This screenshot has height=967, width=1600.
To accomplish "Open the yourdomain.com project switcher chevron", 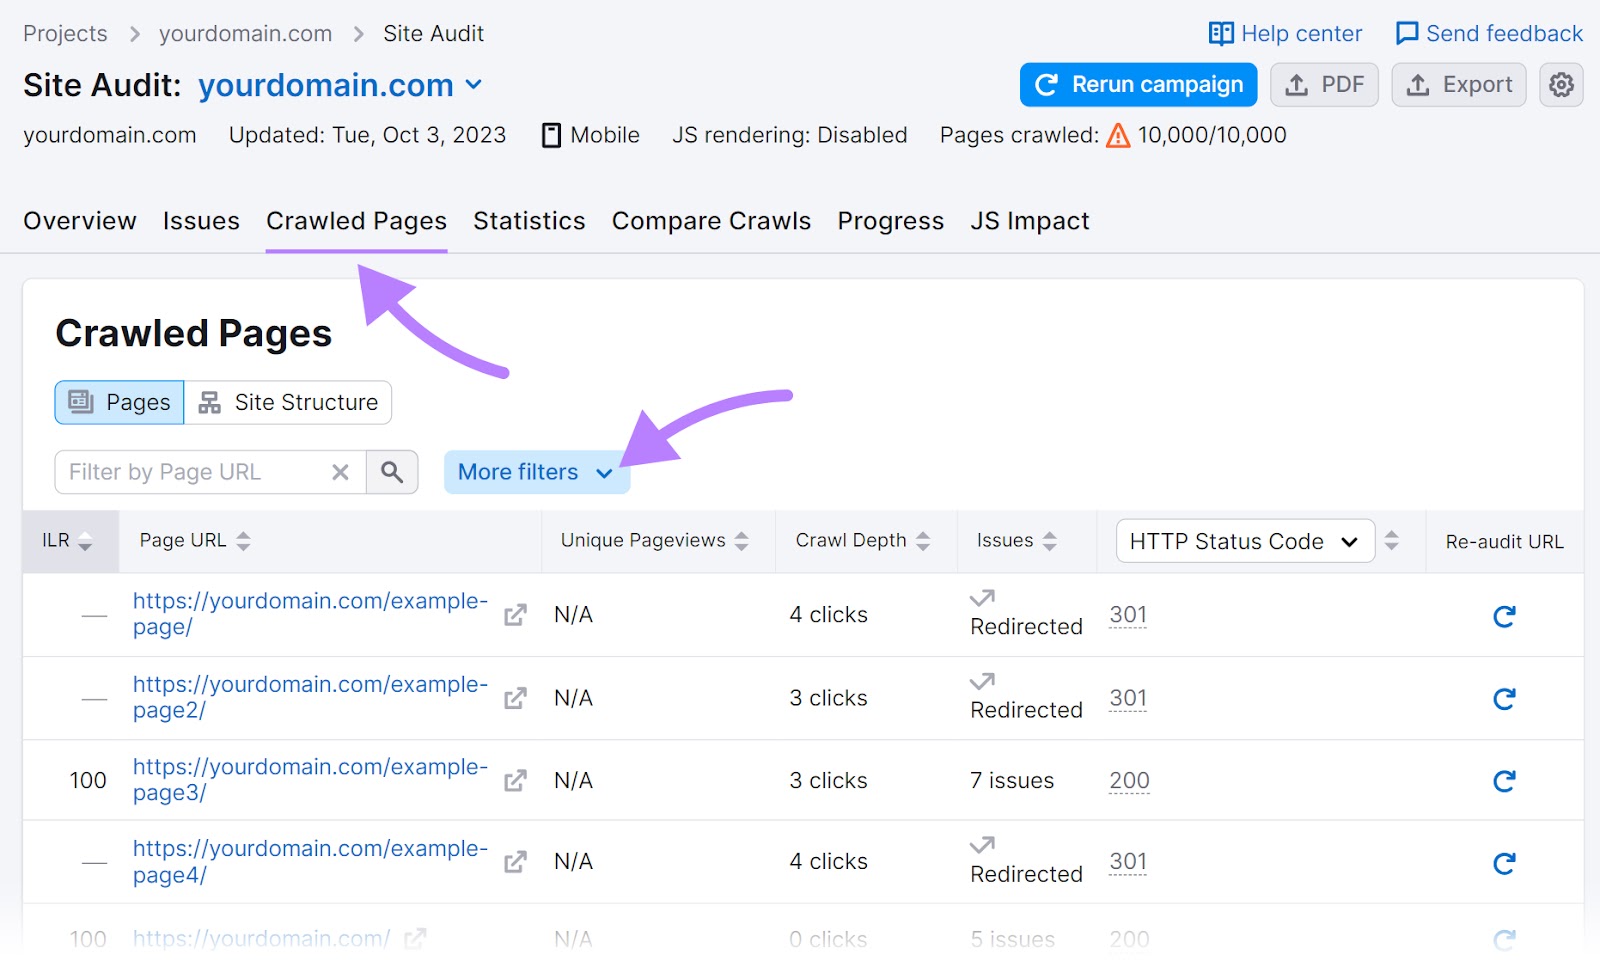I will [x=474, y=85].
